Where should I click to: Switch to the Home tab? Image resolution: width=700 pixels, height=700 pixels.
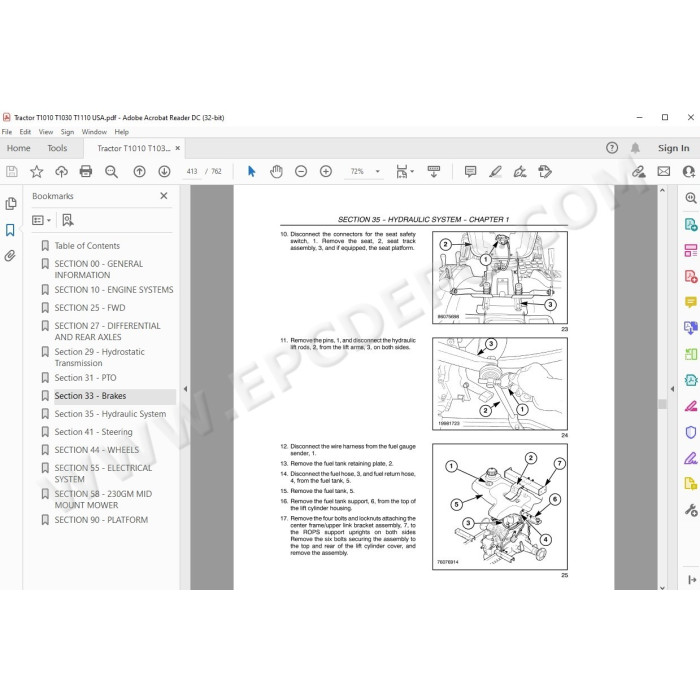click(x=18, y=148)
